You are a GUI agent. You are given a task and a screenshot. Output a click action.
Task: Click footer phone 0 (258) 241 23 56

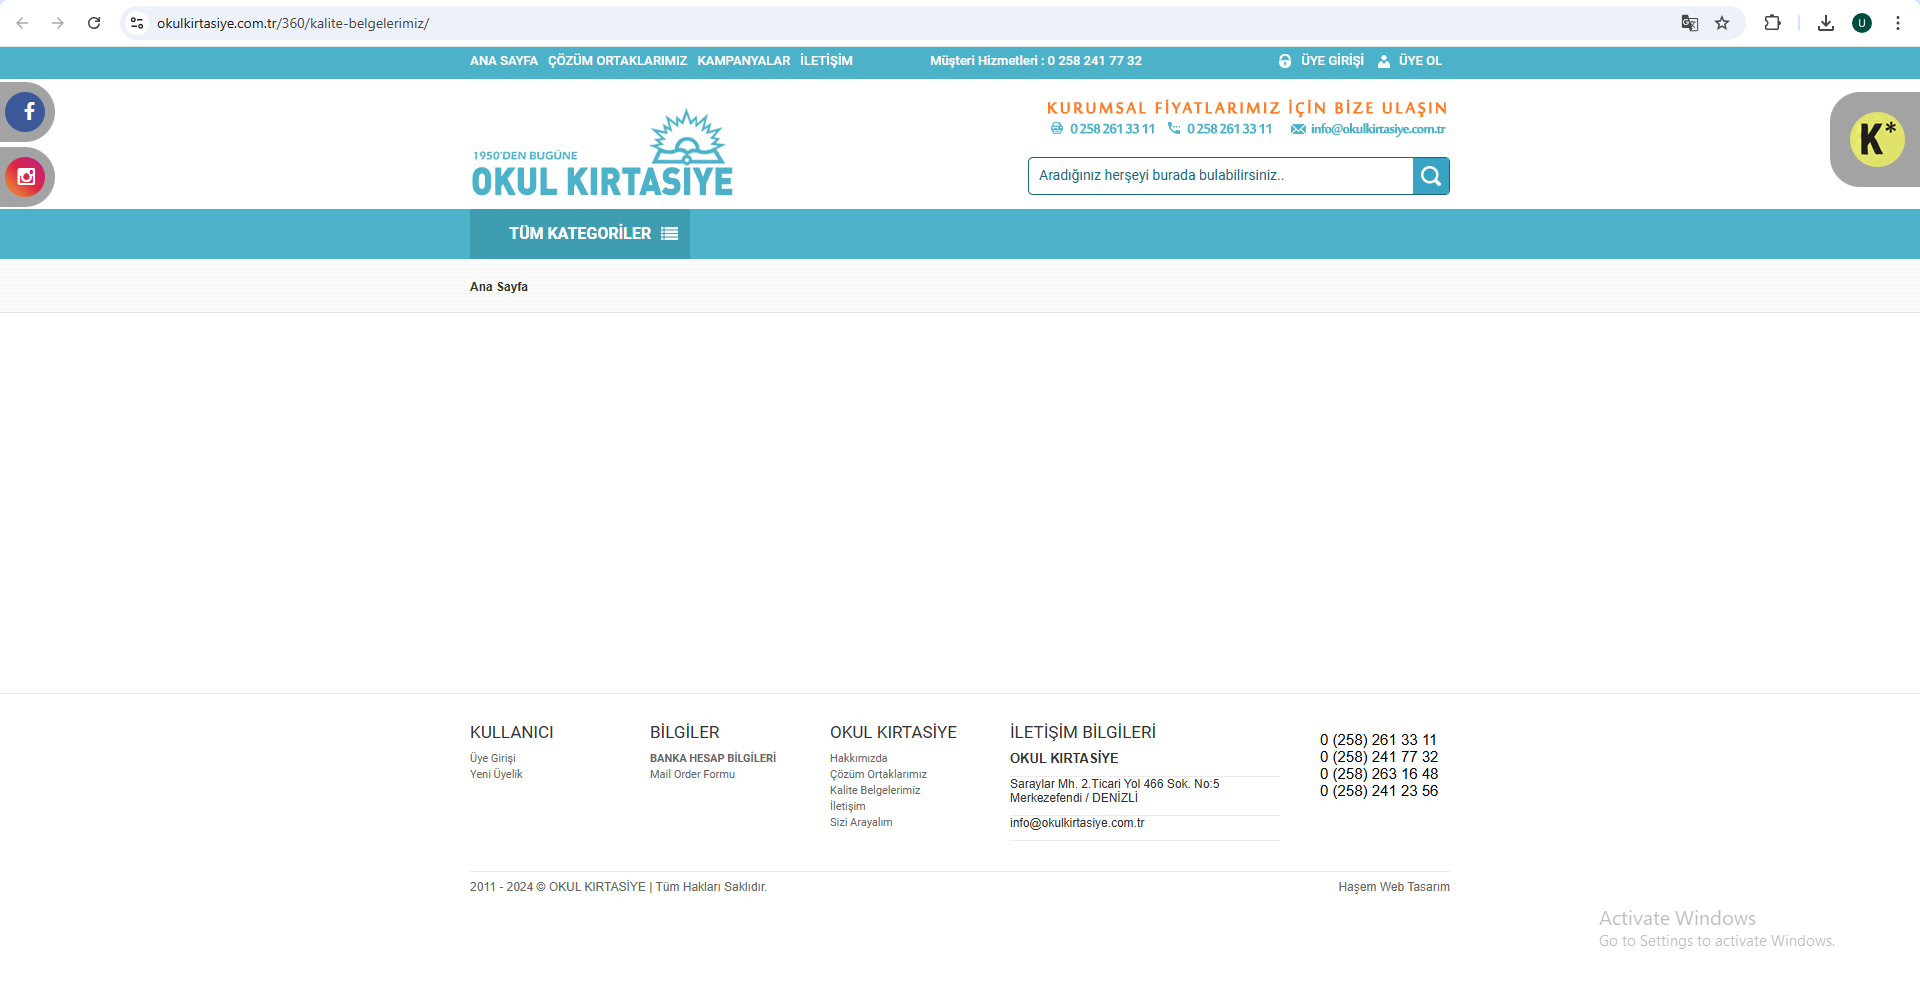pyautogui.click(x=1379, y=791)
